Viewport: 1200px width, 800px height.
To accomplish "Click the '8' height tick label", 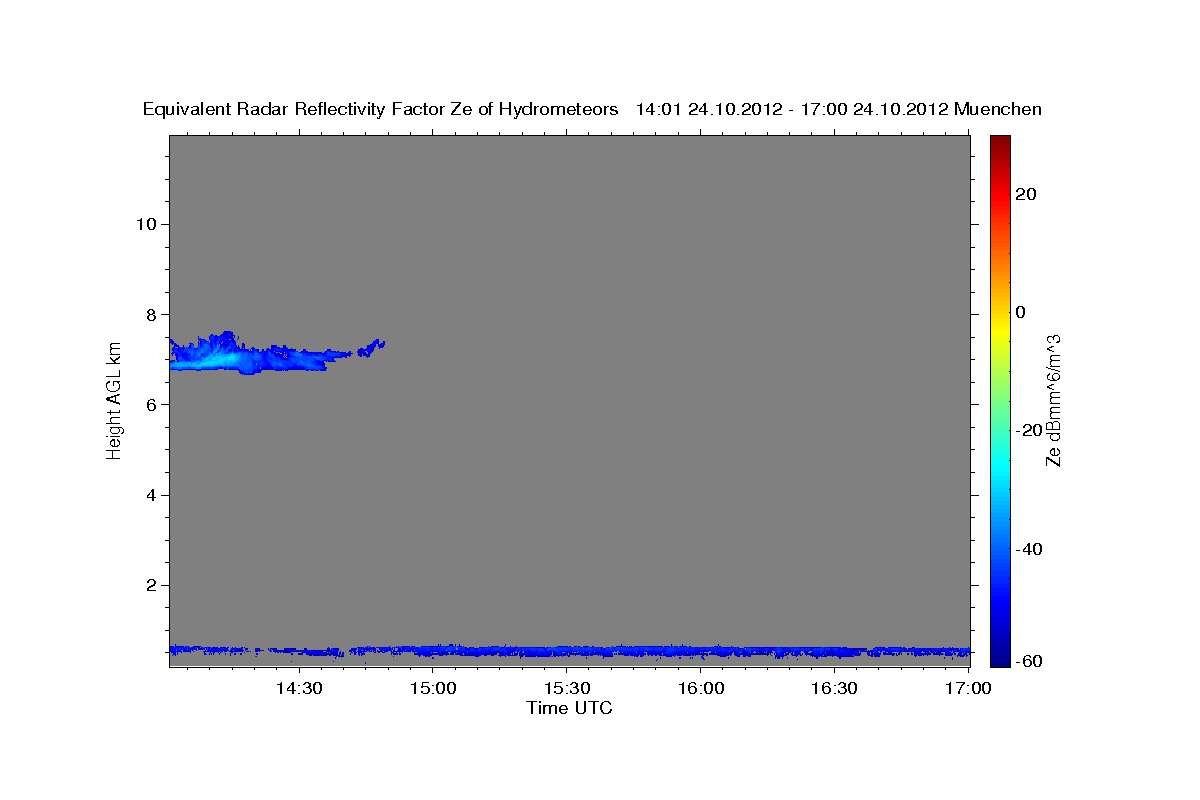I will point(150,314).
